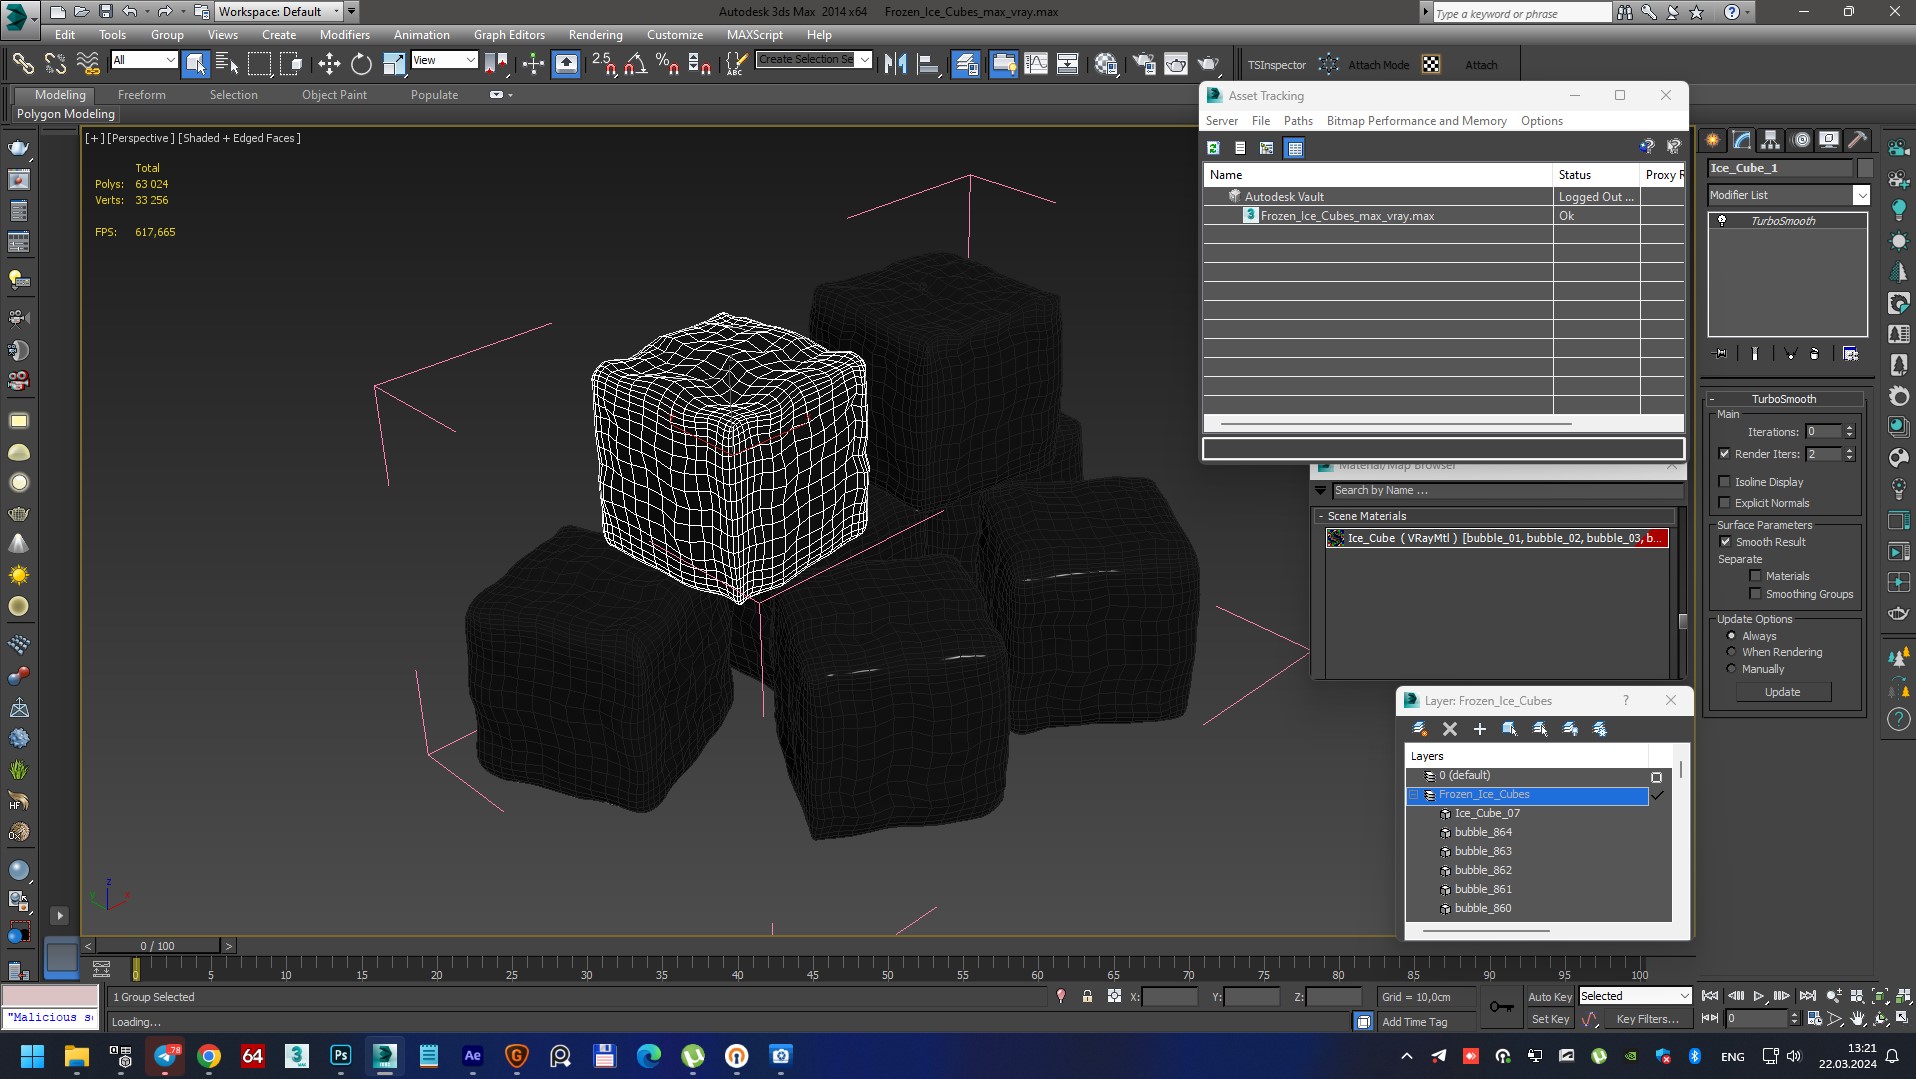Collapse the TurboSmooth rollout
This screenshot has height=1079, width=1916.
click(1784, 399)
